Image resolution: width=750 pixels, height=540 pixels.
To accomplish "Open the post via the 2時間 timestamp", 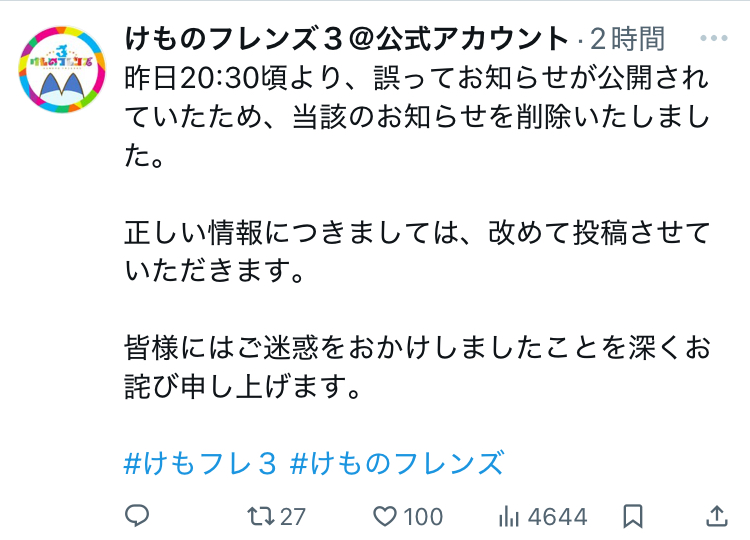I will [628, 39].
